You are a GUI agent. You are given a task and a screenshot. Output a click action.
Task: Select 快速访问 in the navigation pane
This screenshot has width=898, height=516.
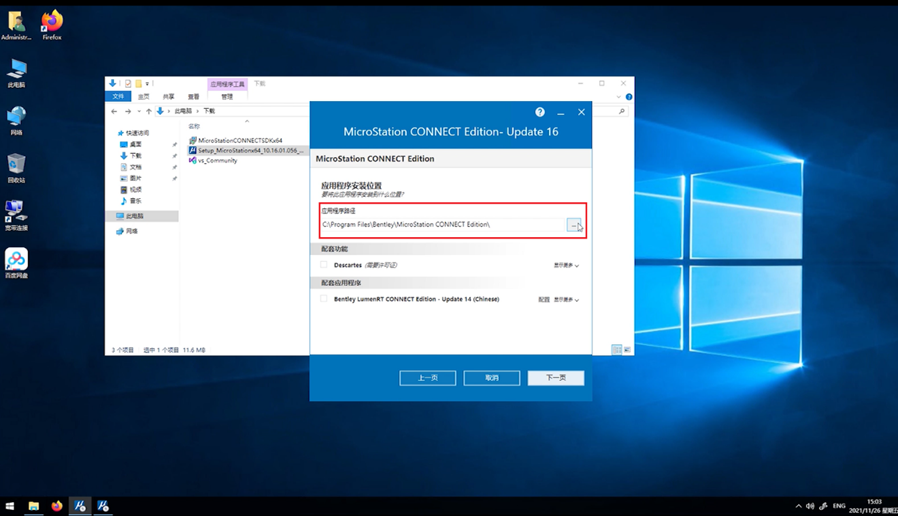coord(133,133)
